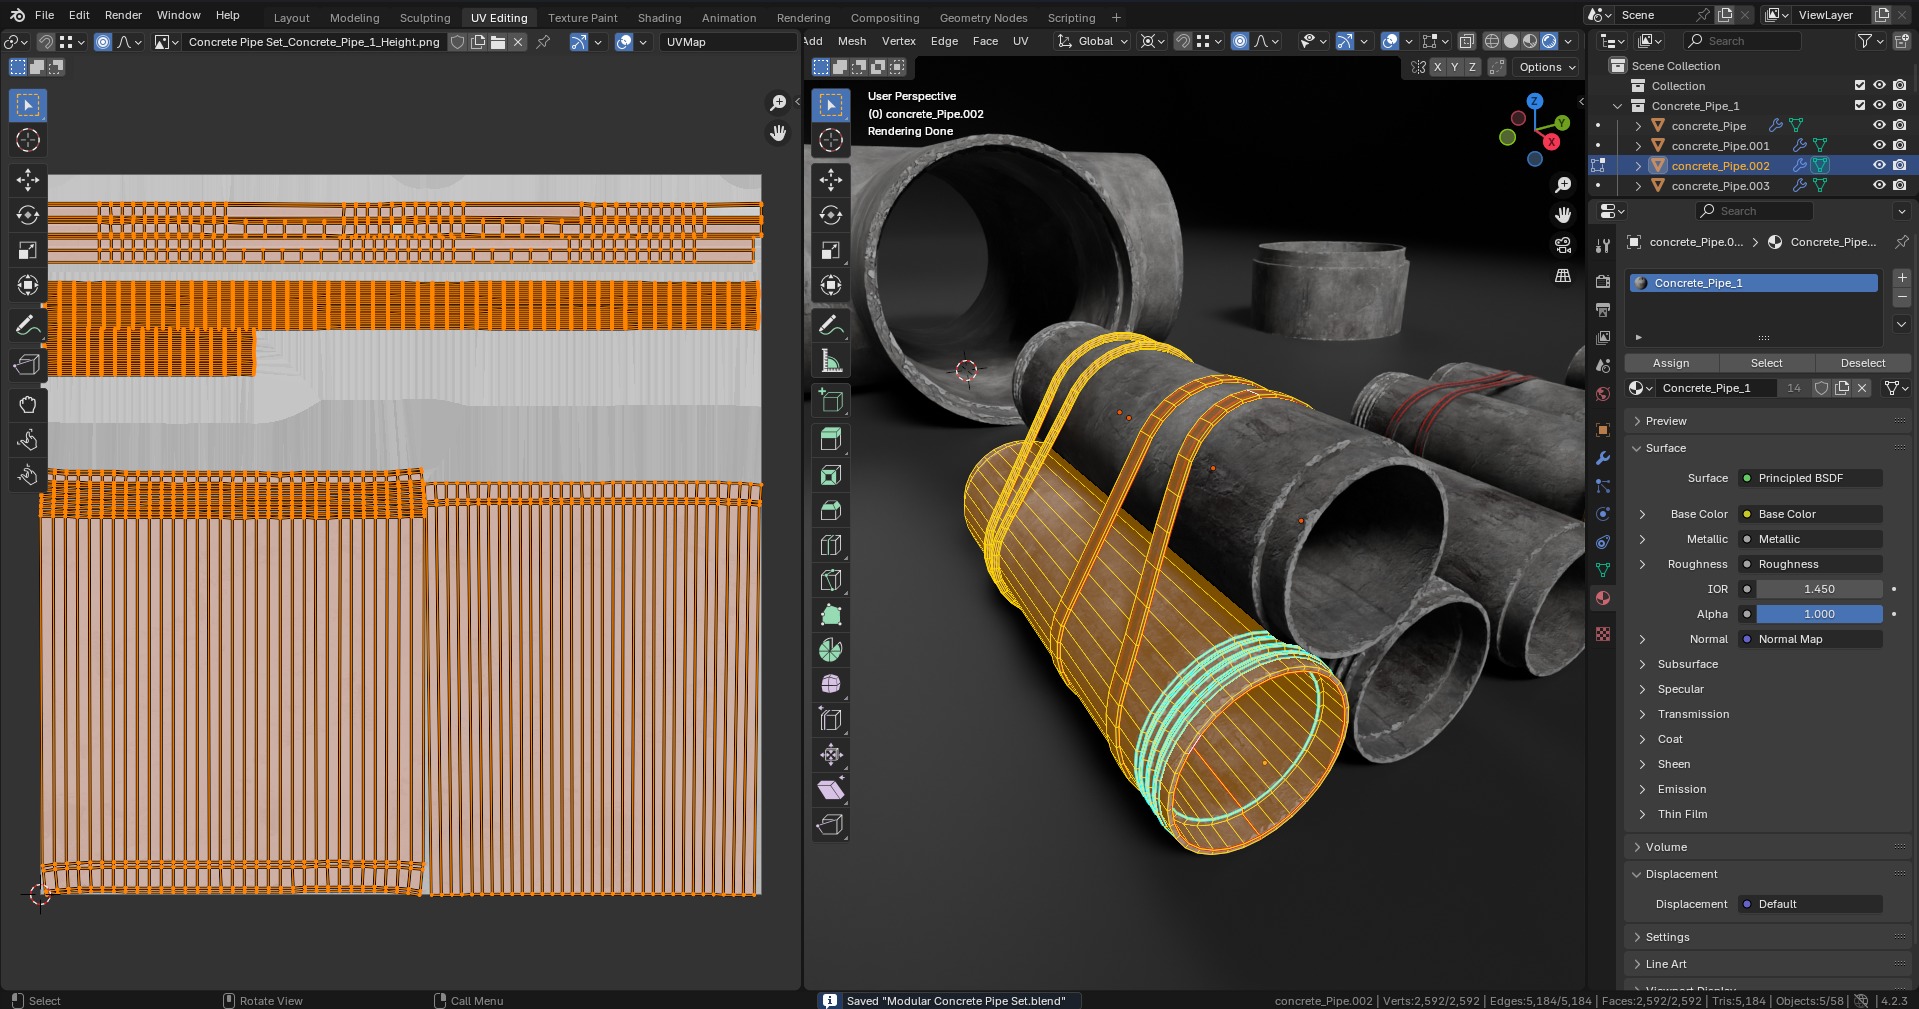Select the Relax tool in UV editor

point(28,440)
